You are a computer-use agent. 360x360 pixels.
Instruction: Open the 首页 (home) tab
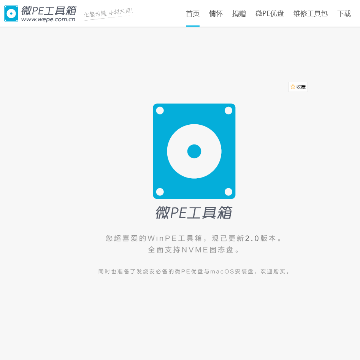click(193, 14)
